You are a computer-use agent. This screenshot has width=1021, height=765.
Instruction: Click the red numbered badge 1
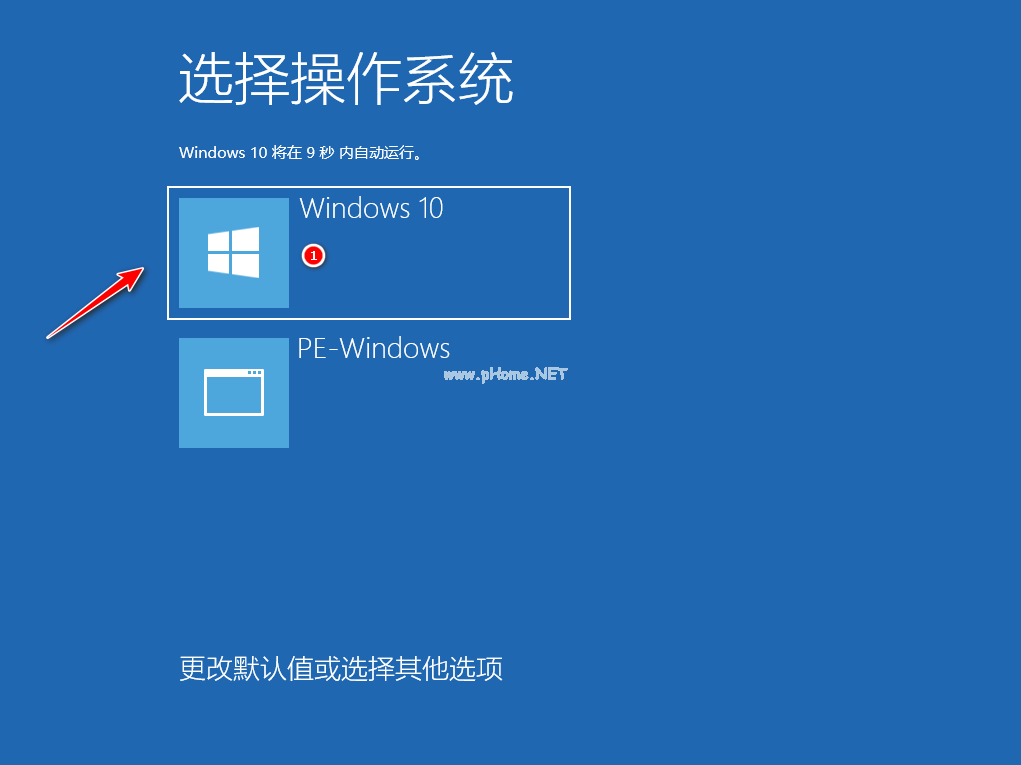point(313,255)
